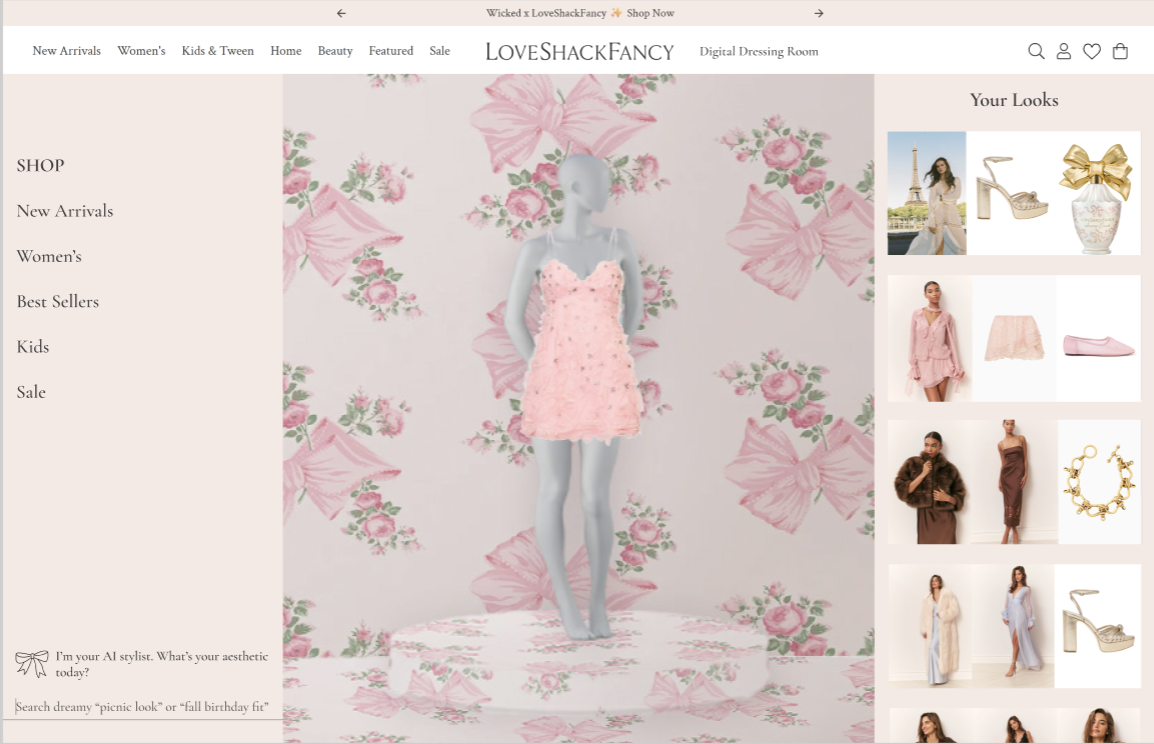Select Eiffel Tower model look thumbnail
This screenshot has height=744, width=1154.
[927, 194]
